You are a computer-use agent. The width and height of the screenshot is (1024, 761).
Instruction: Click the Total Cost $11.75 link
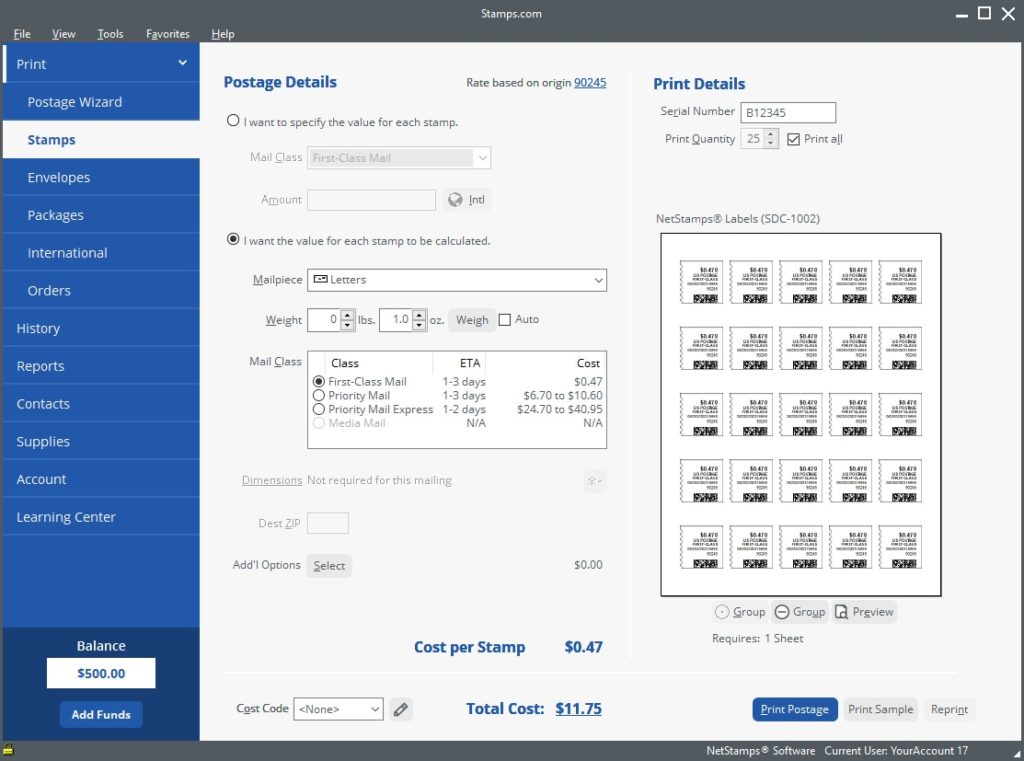tap(578, 709)
